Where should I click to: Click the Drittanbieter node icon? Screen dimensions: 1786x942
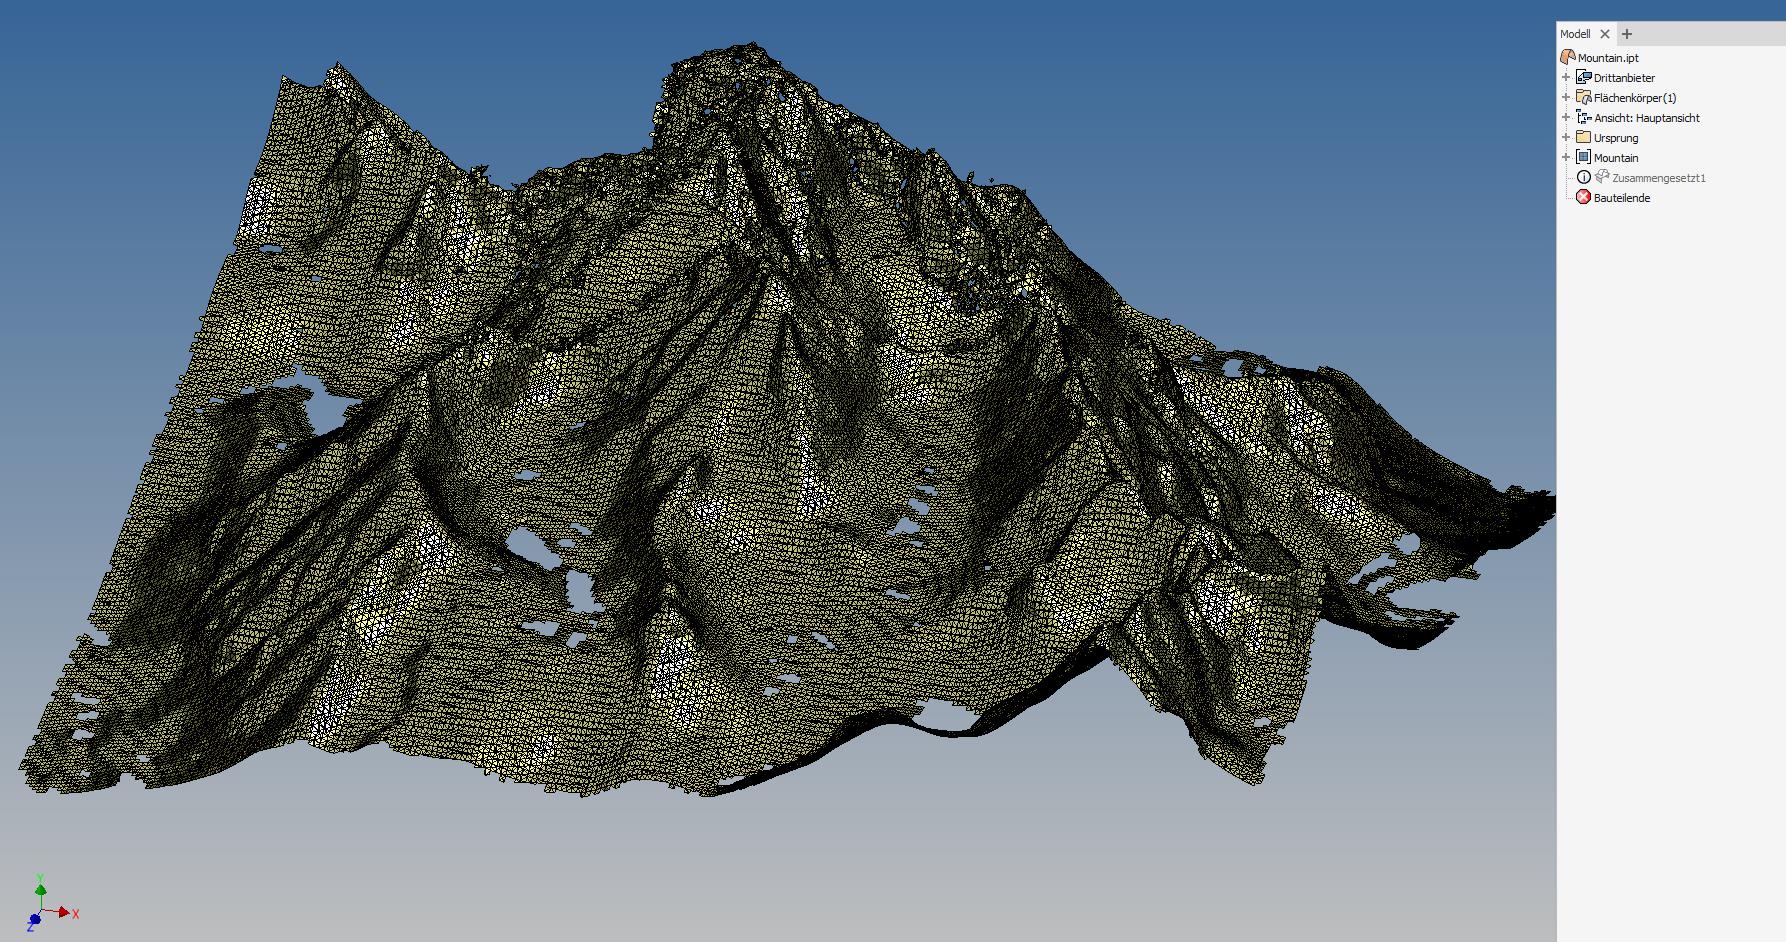(x=1583, y=77)
